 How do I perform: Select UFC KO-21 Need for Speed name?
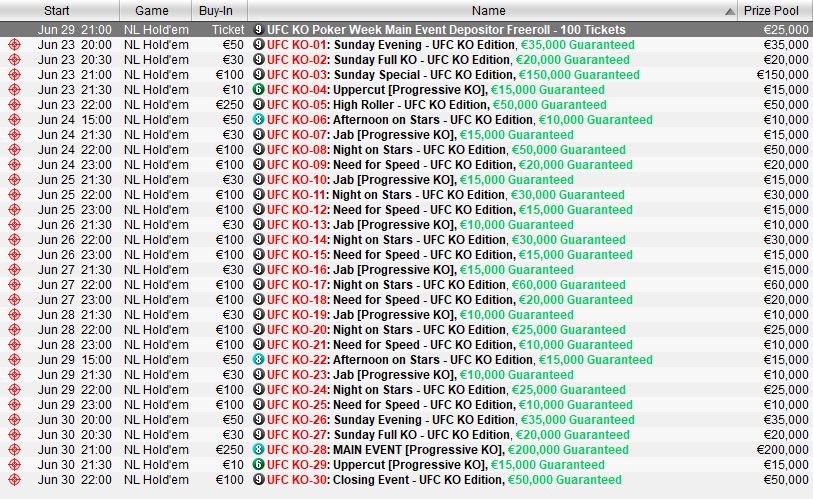pyautogui.click(x=450, y=345)
